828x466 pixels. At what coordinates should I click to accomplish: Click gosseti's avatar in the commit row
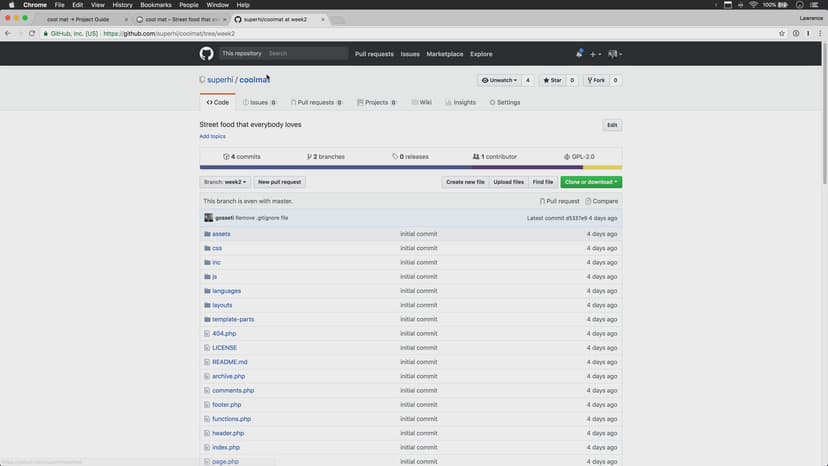point(209,217)
